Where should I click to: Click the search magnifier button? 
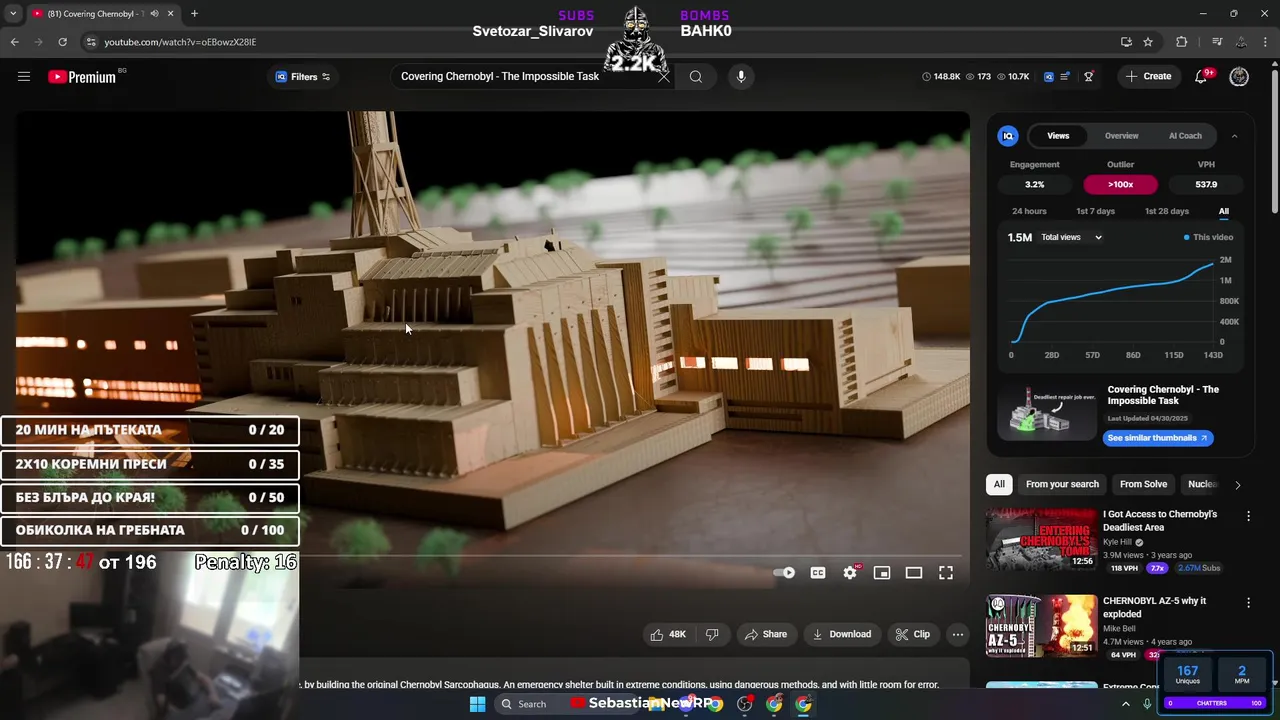[x=696, y=77]
